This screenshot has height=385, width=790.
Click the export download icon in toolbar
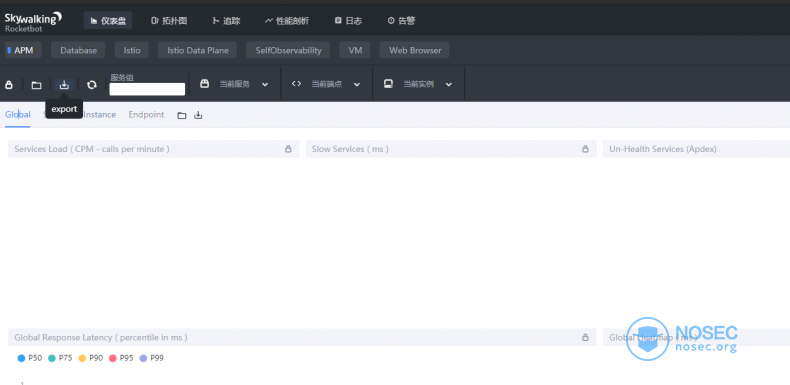[x=64, y=85]
